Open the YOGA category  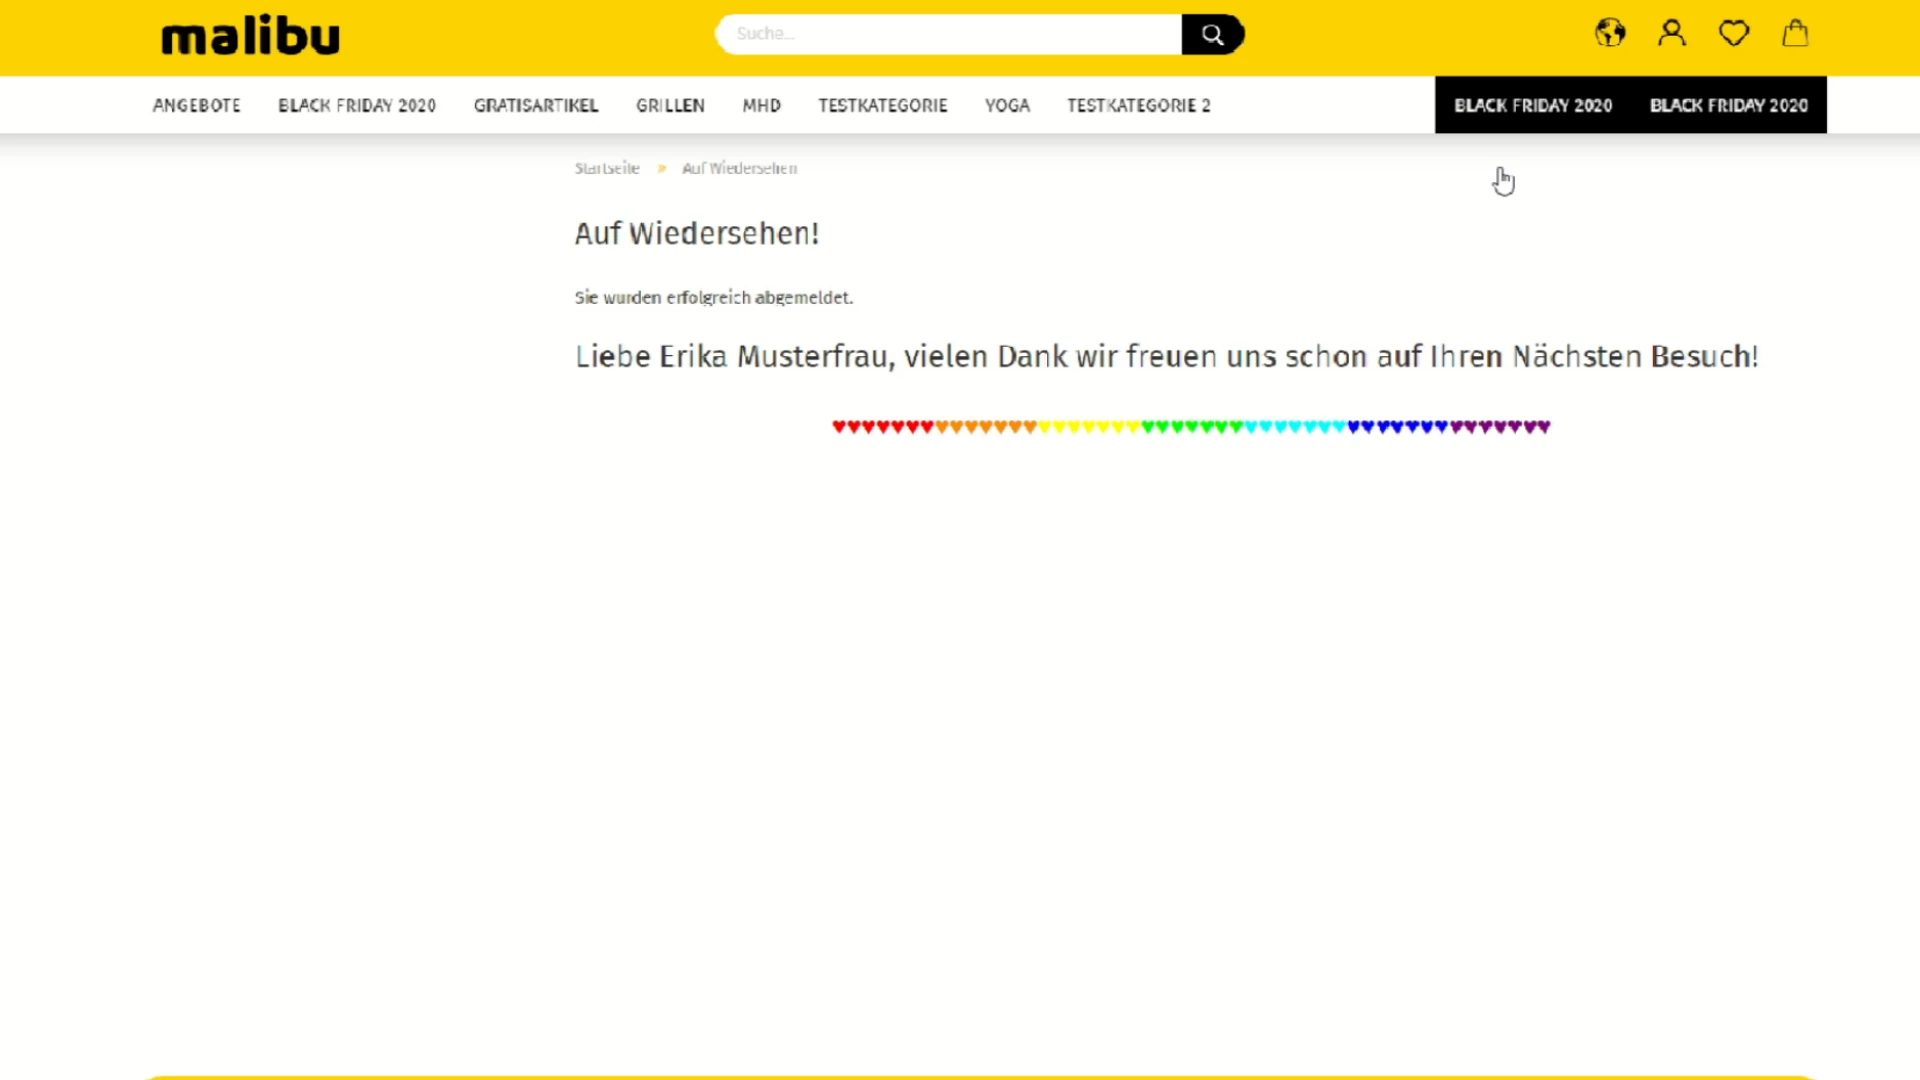(x=1007, y=105)
